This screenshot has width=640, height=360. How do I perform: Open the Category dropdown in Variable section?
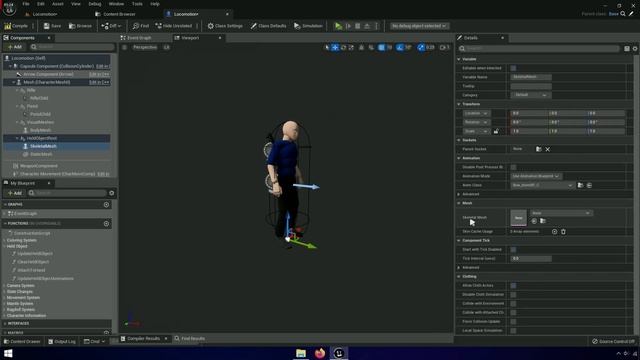(x=530, y=95)
